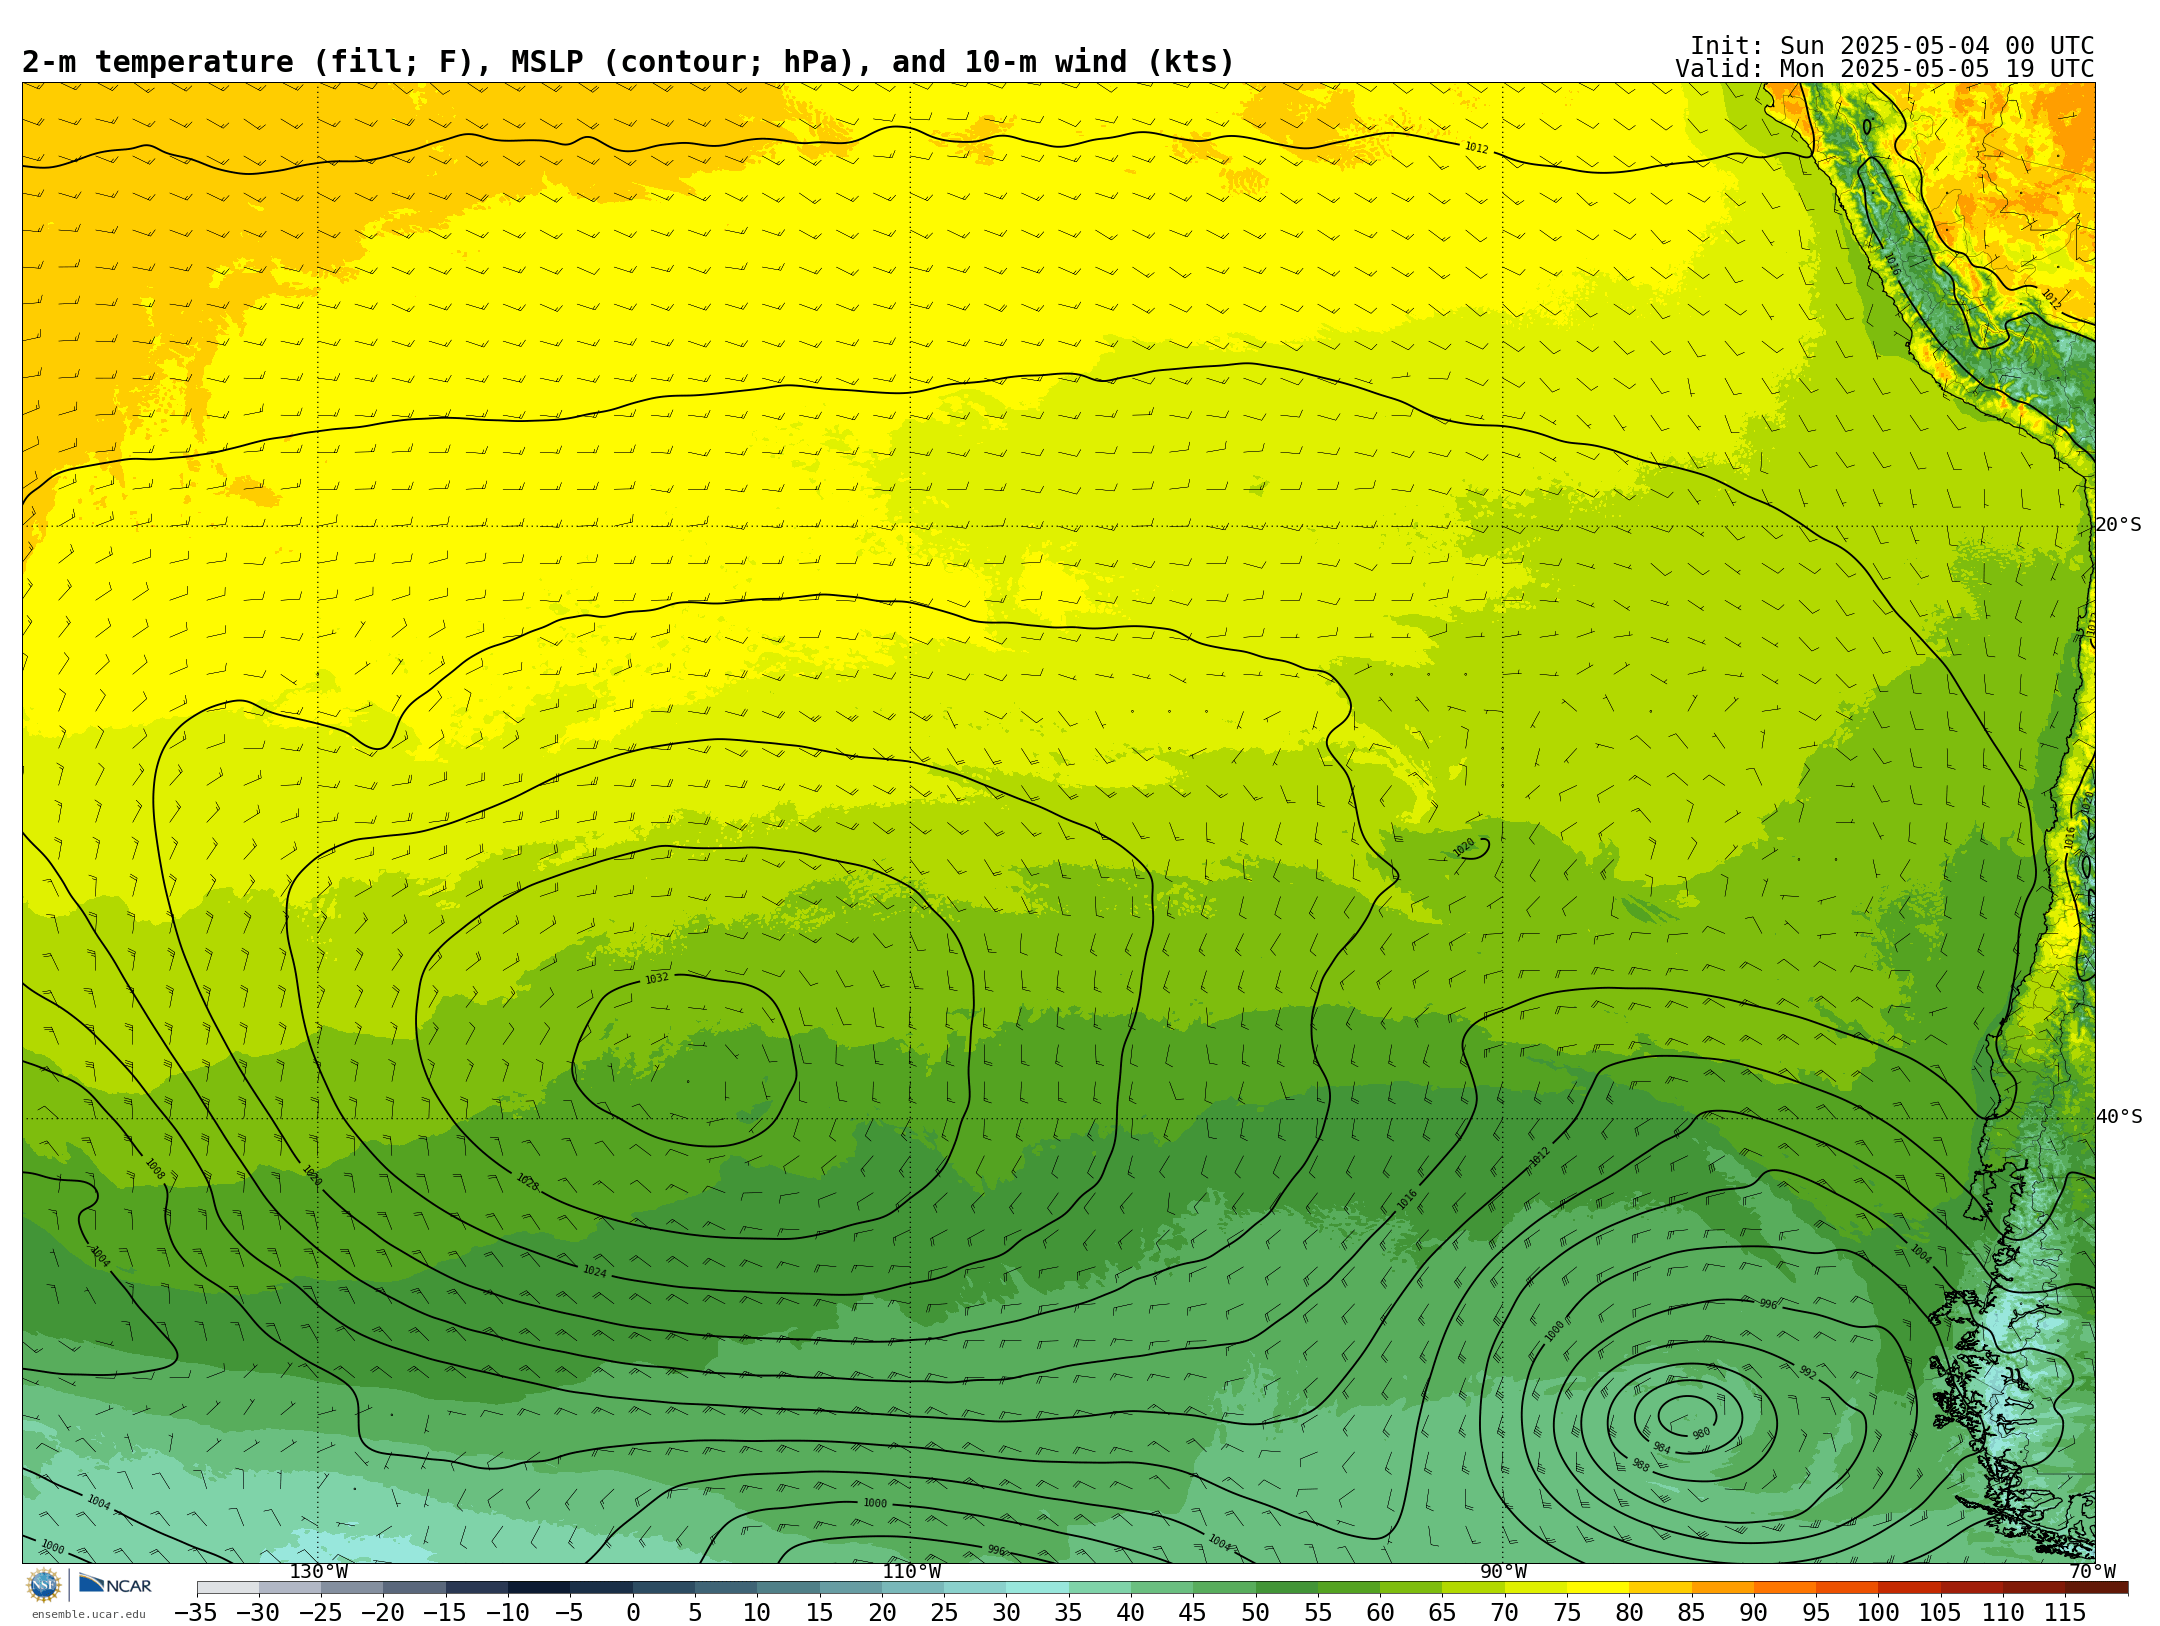Image resolution: width=2160 pixels, height=1626 pixels.
Task: Click the 1024 isobar contour label
Action: (x=594, y=1271)
